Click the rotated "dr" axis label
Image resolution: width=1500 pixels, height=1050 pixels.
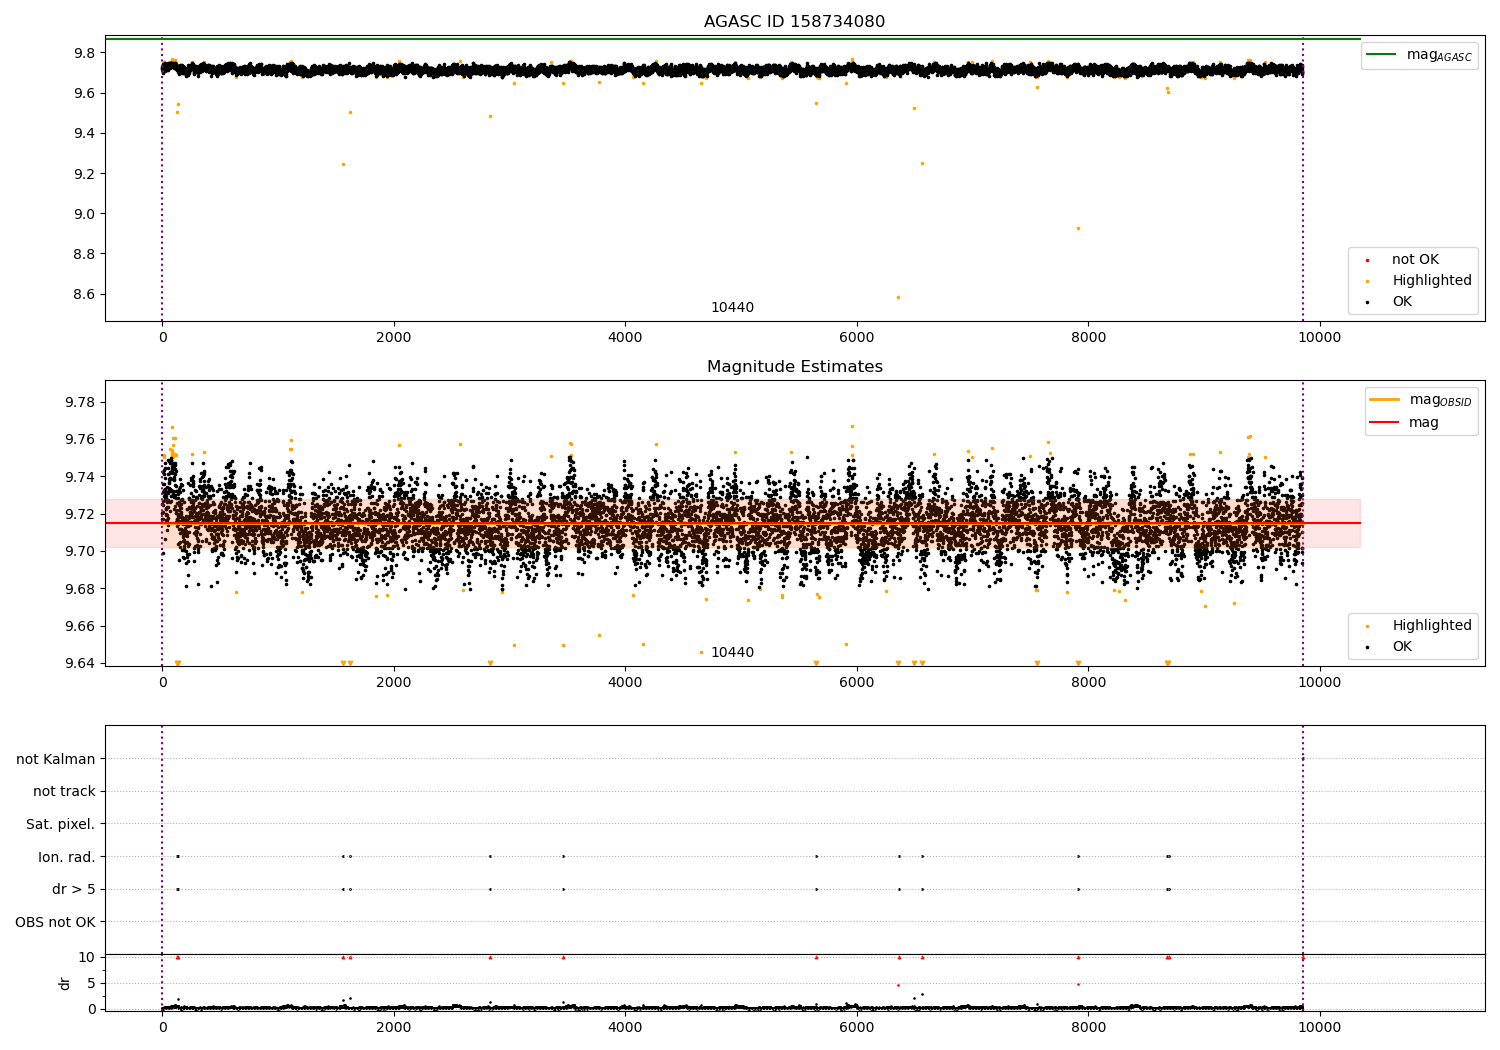point(65,984)
